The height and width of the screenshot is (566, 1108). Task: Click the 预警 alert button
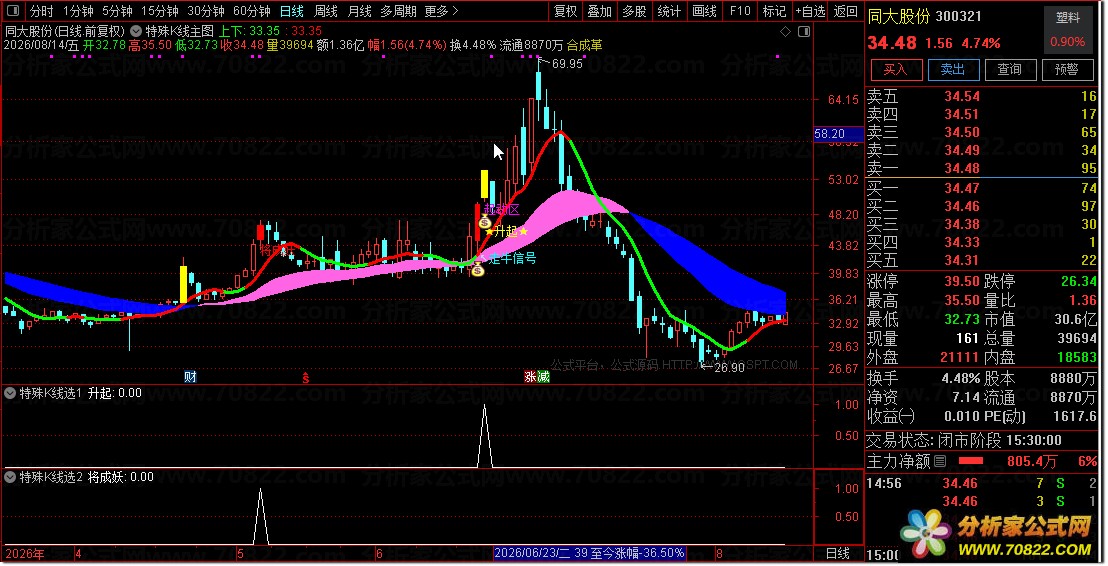(1066, 69)
